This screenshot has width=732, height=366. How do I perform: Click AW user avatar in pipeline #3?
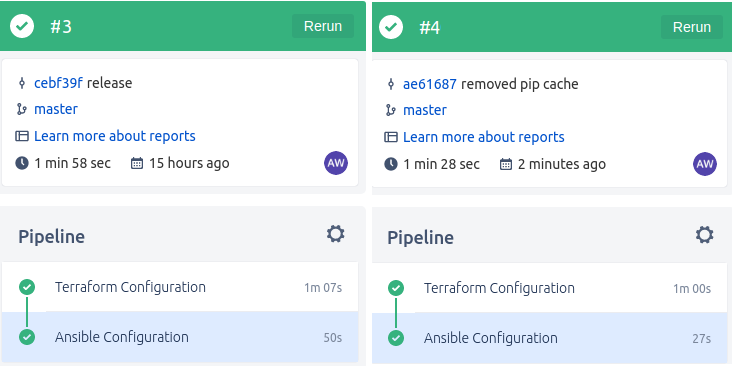pos(336,163)
